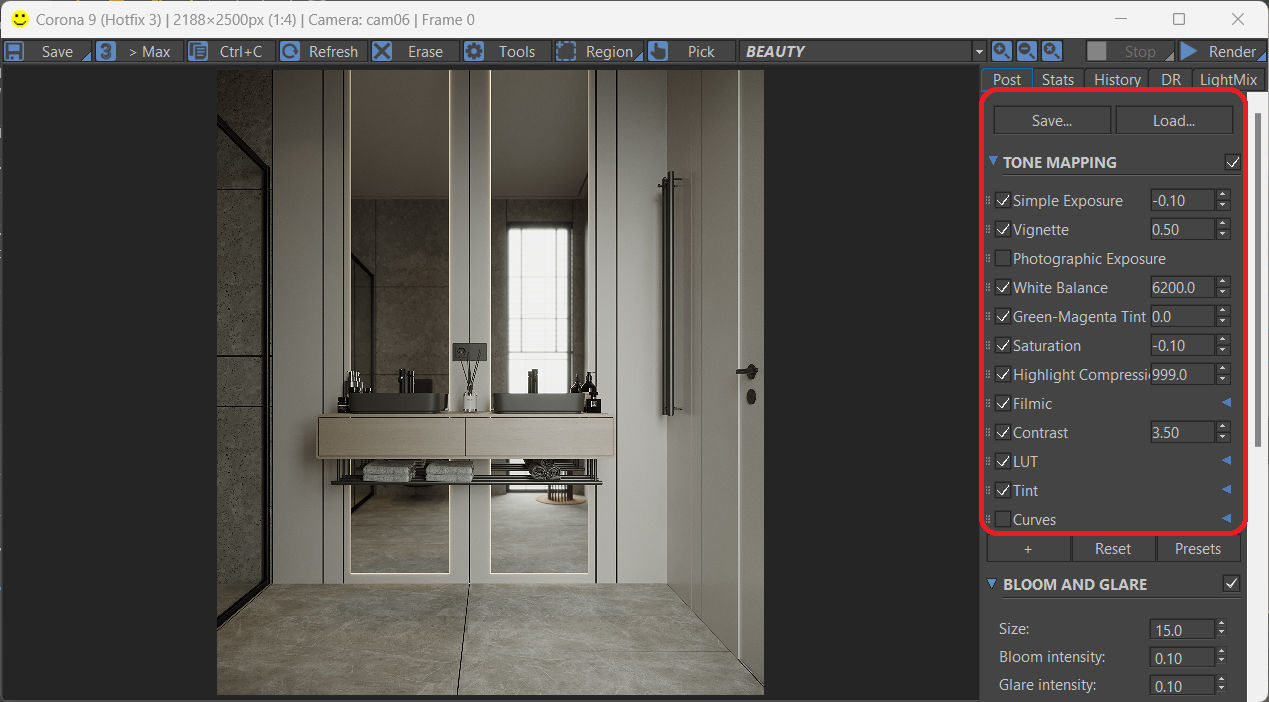Toggle the Contrast checkbox

coord(1003,432)
